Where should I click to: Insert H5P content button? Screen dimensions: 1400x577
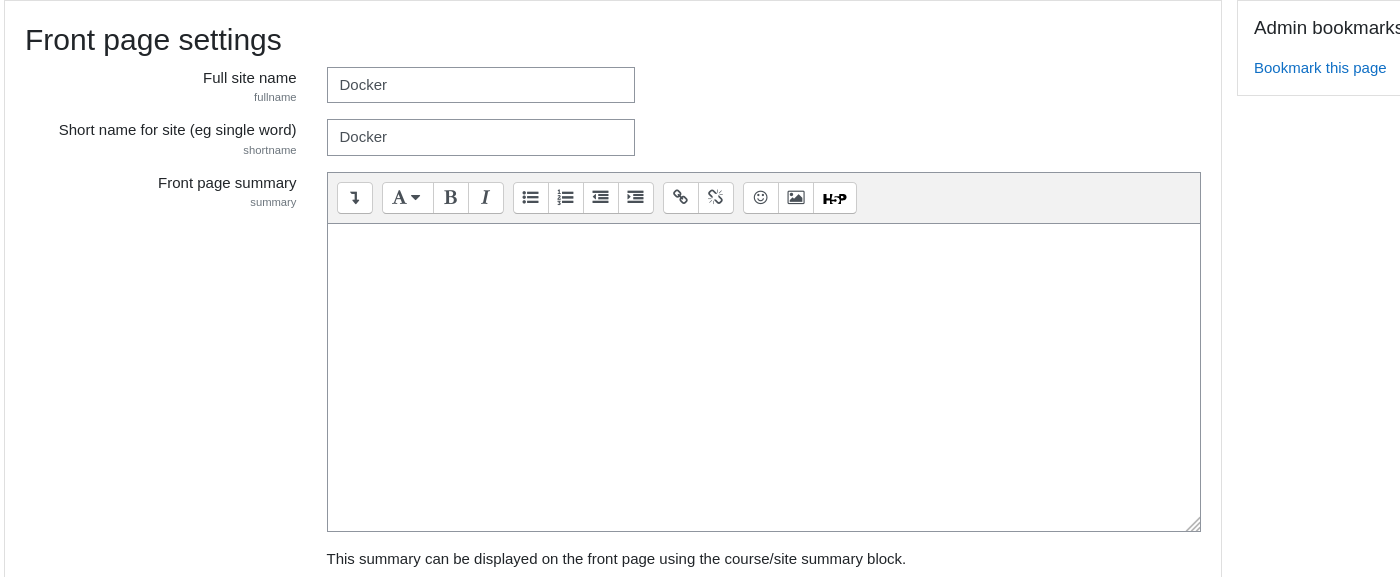click(x=835, y=198)
